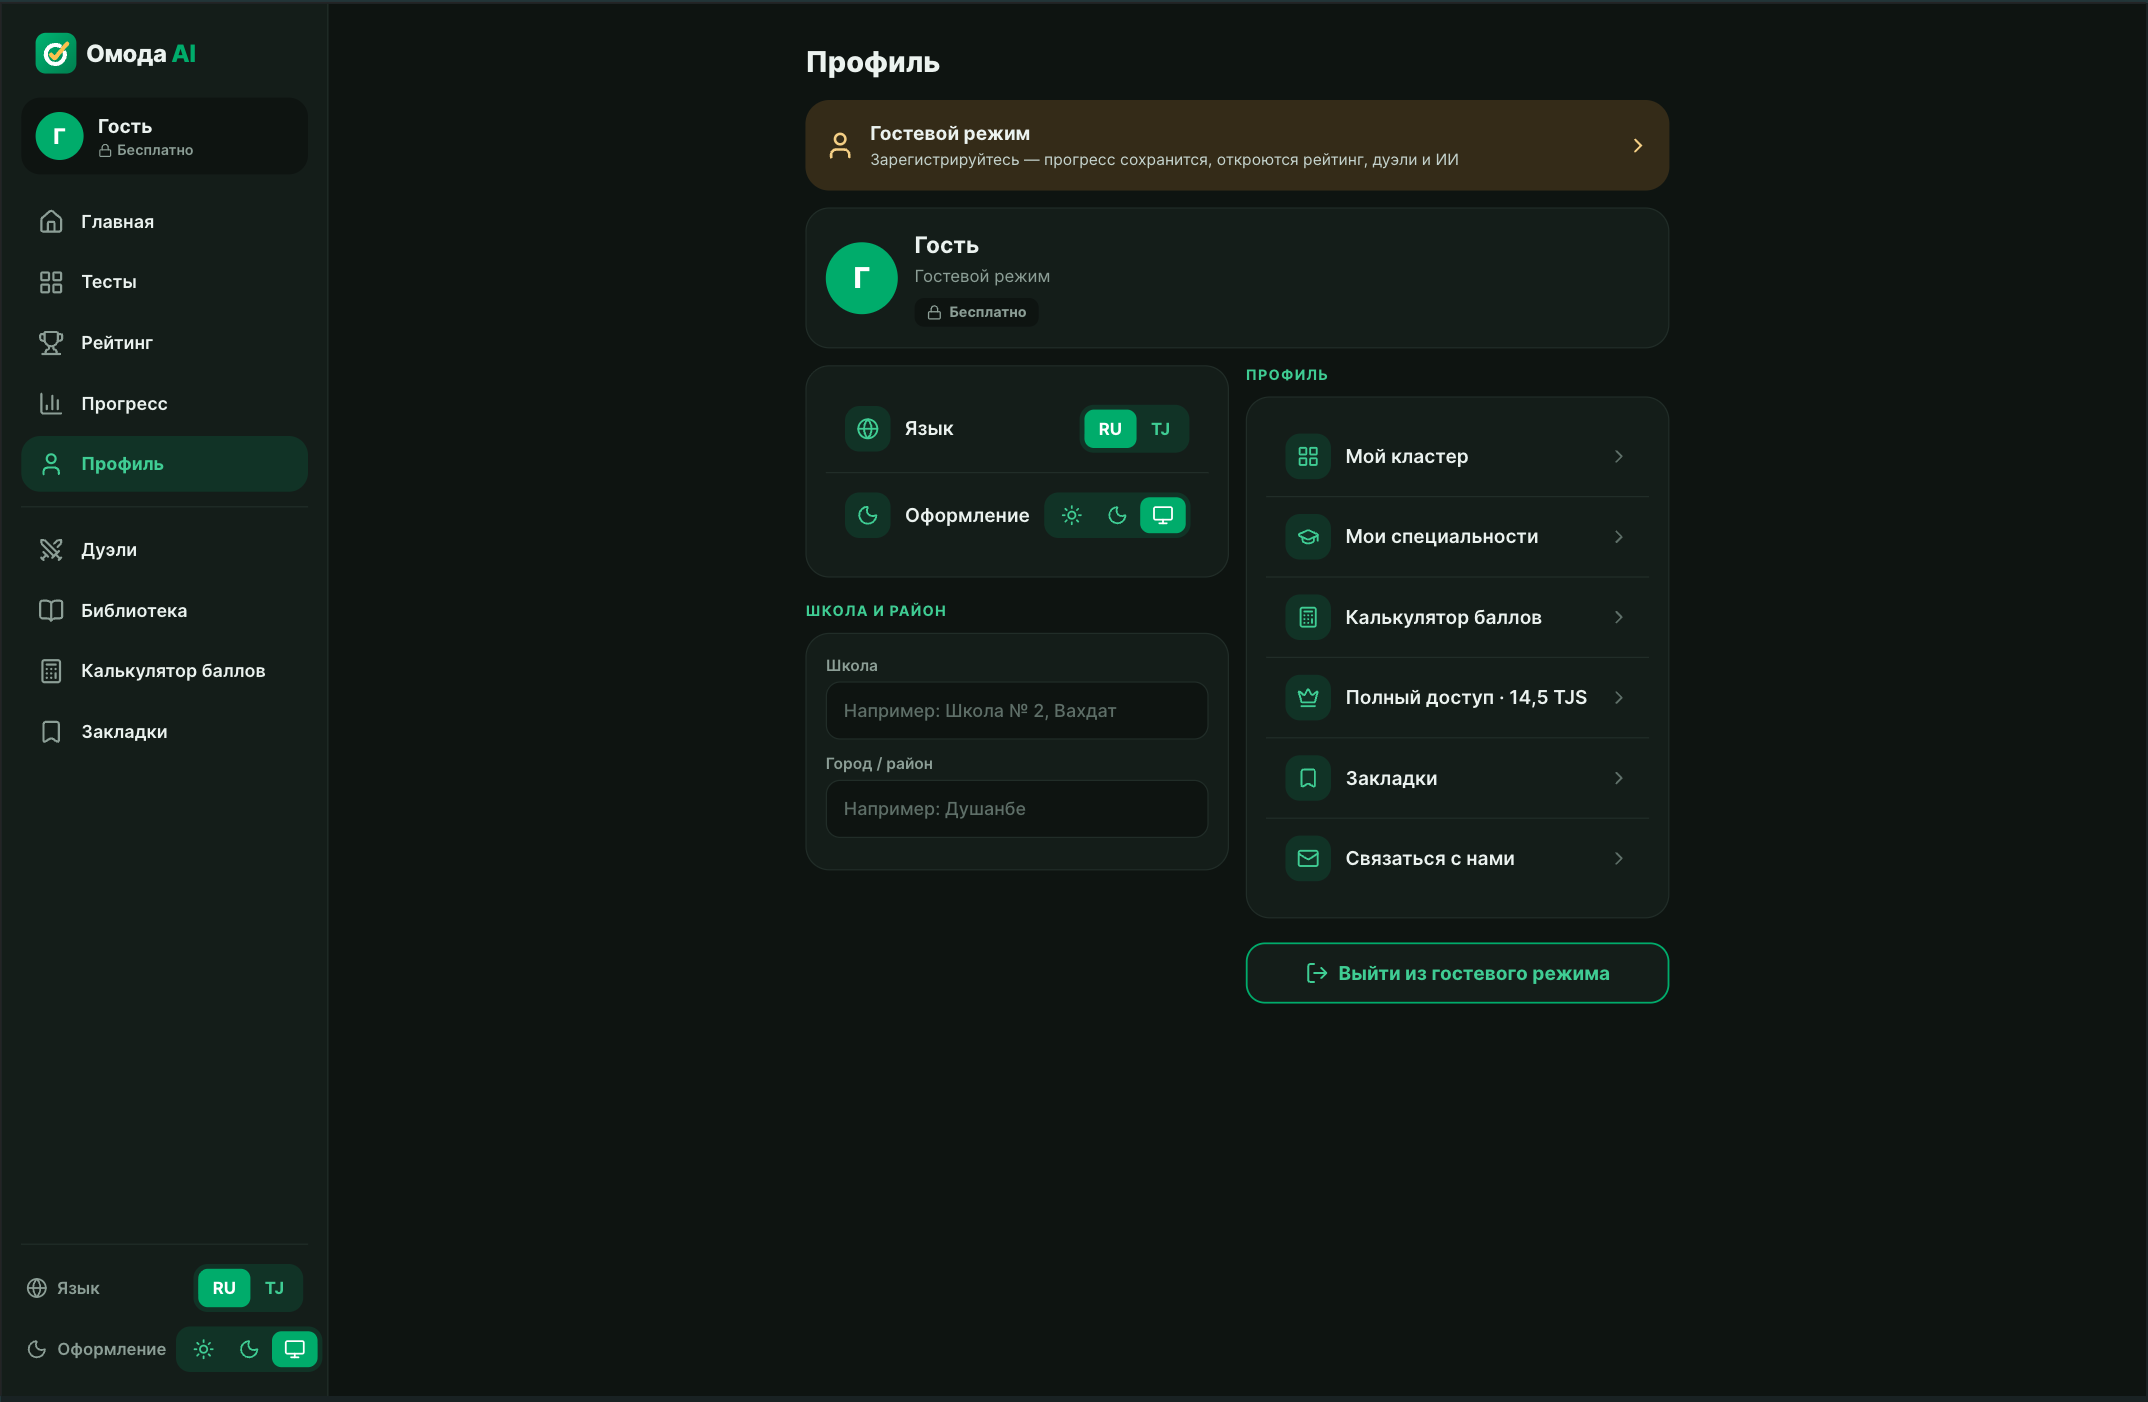
Task: Click the open book Библиотека icon
Action: (x=51, y=611)
